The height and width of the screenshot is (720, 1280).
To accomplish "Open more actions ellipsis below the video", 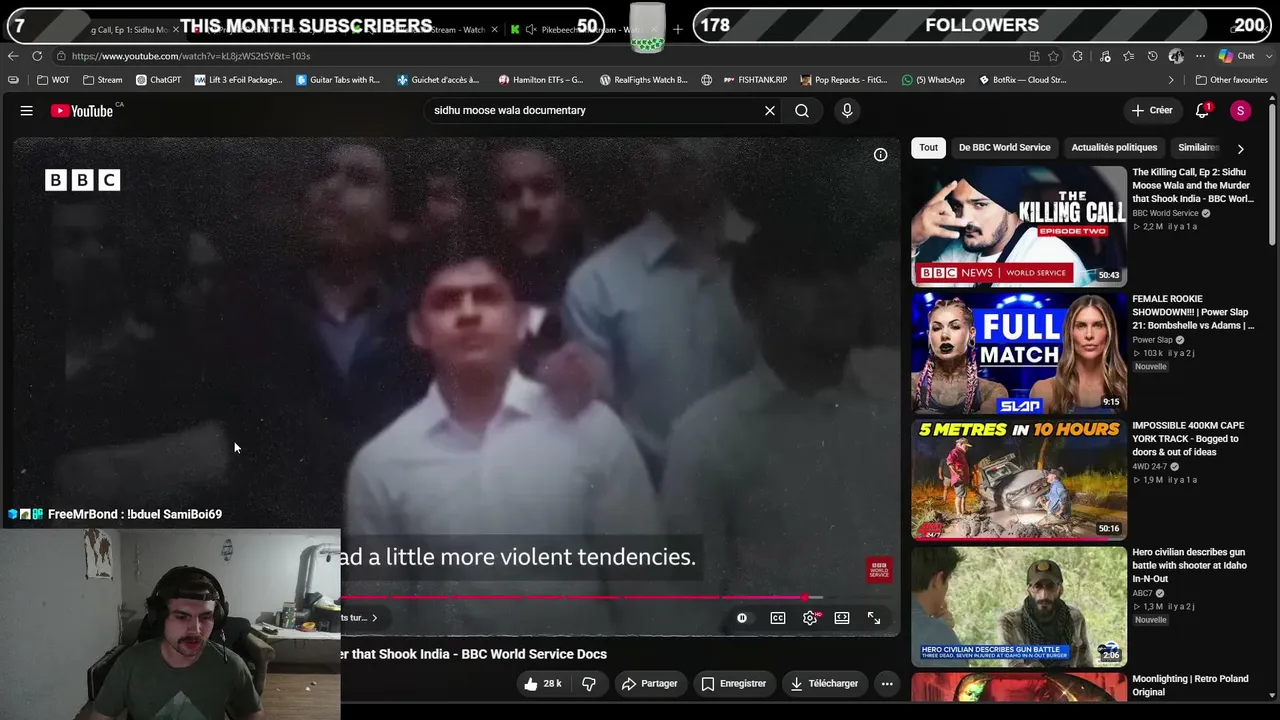I will click(887, 684).
